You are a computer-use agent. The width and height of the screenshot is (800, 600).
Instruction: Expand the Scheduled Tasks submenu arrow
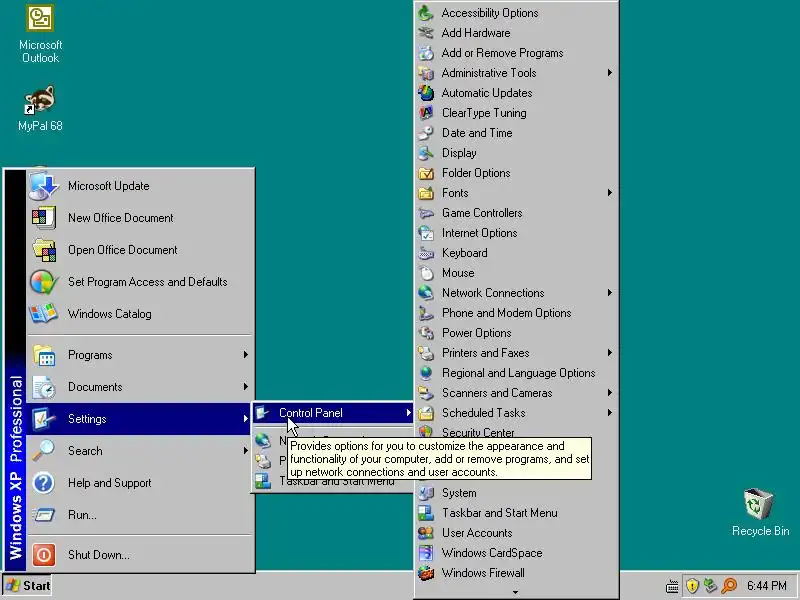pos(610,412)
